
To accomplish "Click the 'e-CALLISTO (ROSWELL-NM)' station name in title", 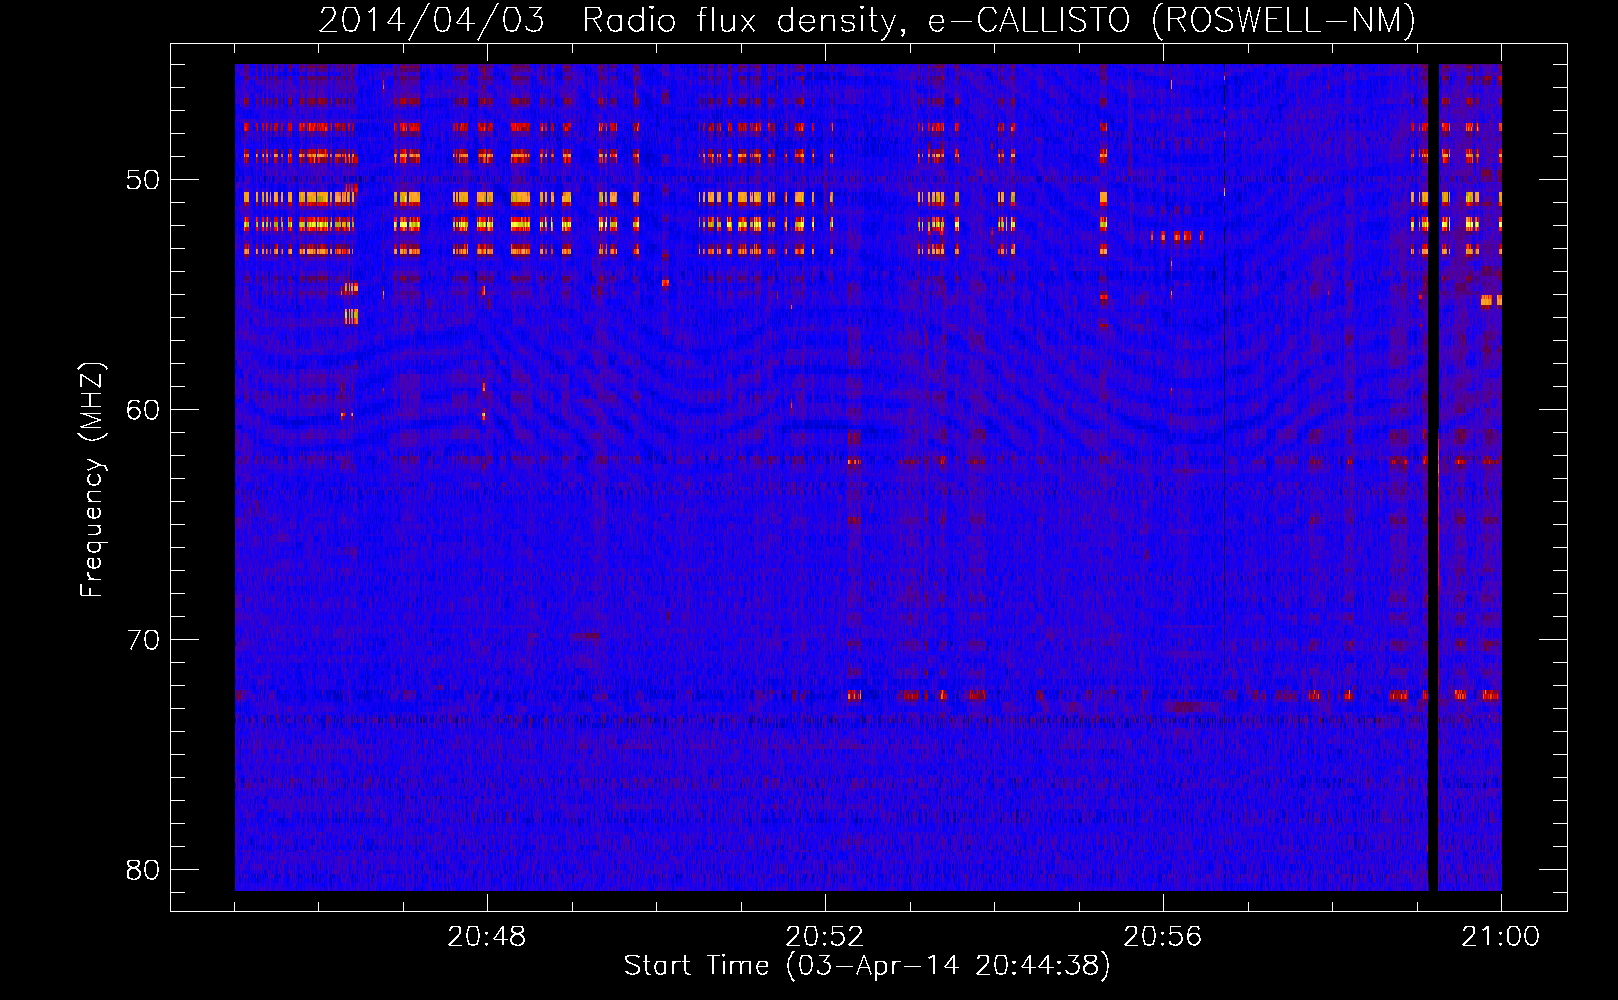I will [1172, 20].
